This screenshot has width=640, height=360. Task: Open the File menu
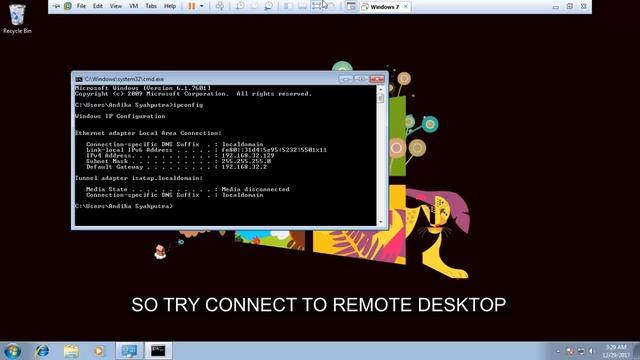coord(81,6)
